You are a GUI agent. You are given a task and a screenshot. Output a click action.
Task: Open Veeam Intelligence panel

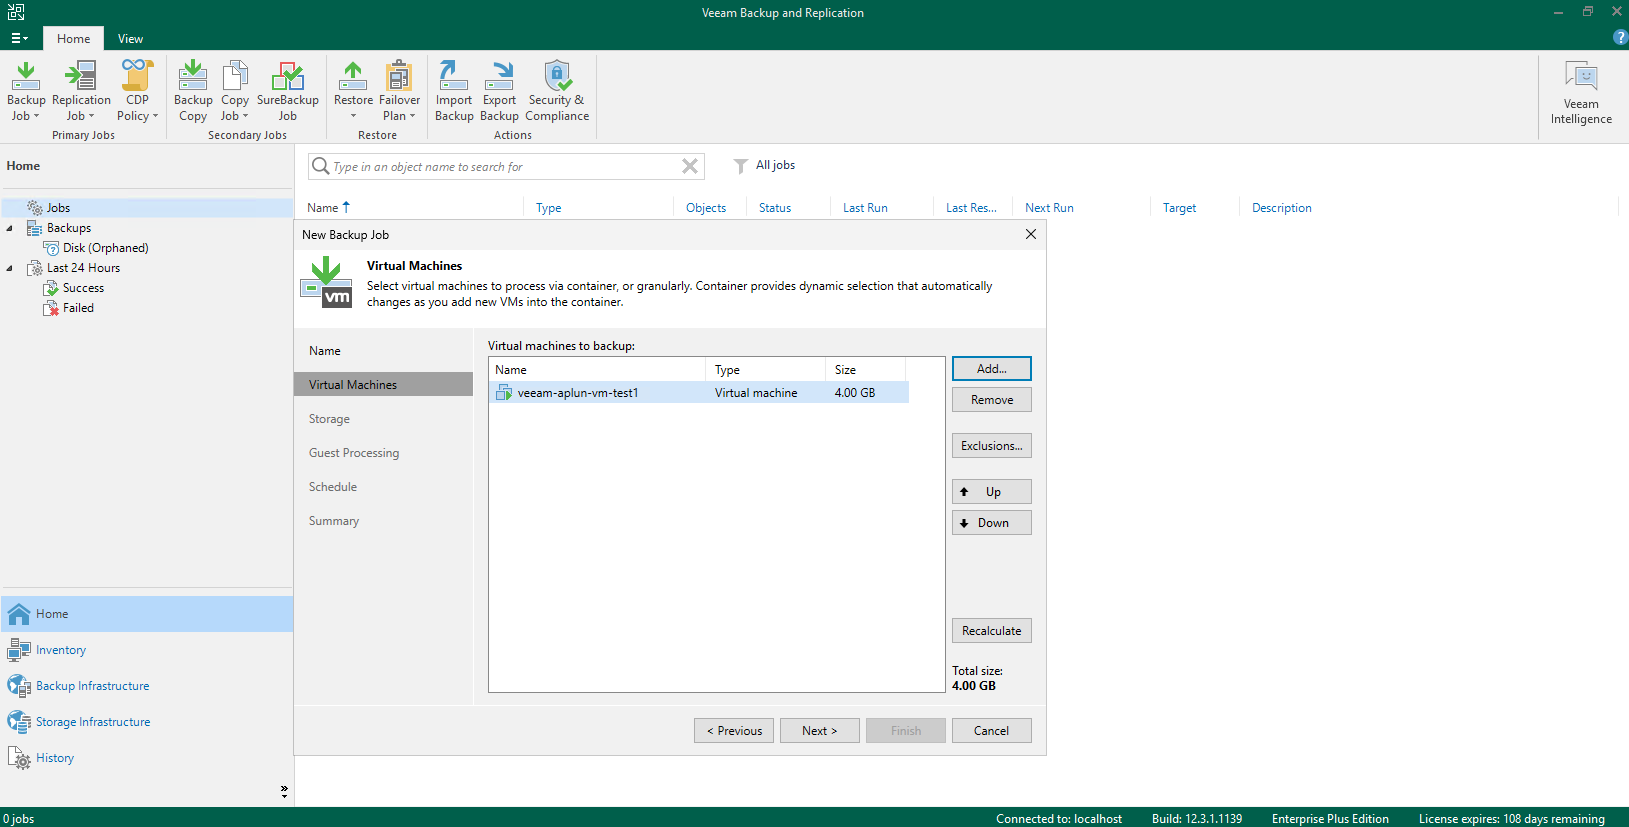point(1581,93)
